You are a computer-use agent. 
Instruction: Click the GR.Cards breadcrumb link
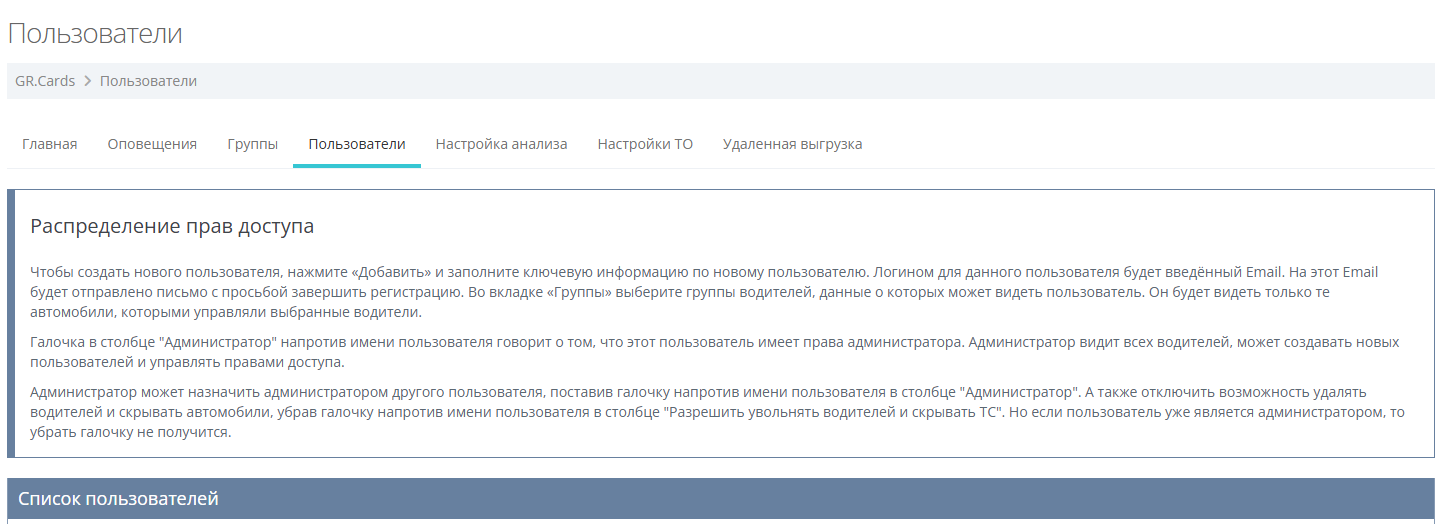[x=45, y=81]
